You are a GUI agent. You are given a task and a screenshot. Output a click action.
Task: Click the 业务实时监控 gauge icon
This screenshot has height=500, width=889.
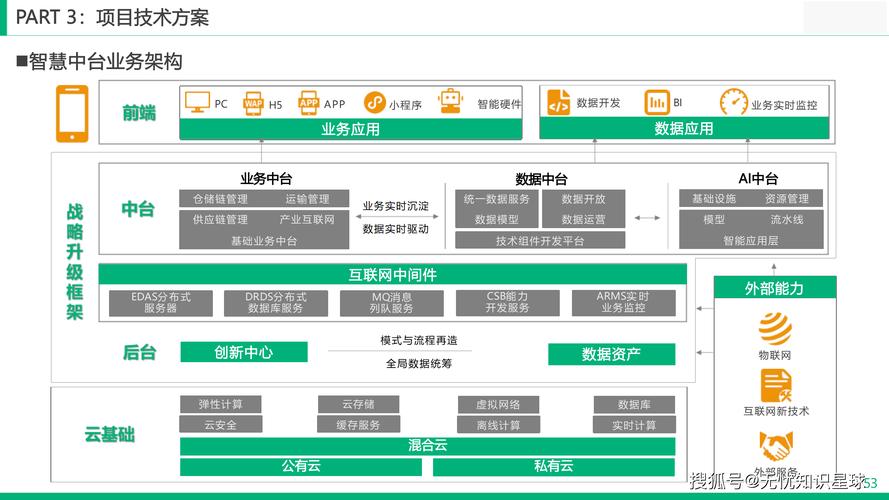[x=734, y=103]
